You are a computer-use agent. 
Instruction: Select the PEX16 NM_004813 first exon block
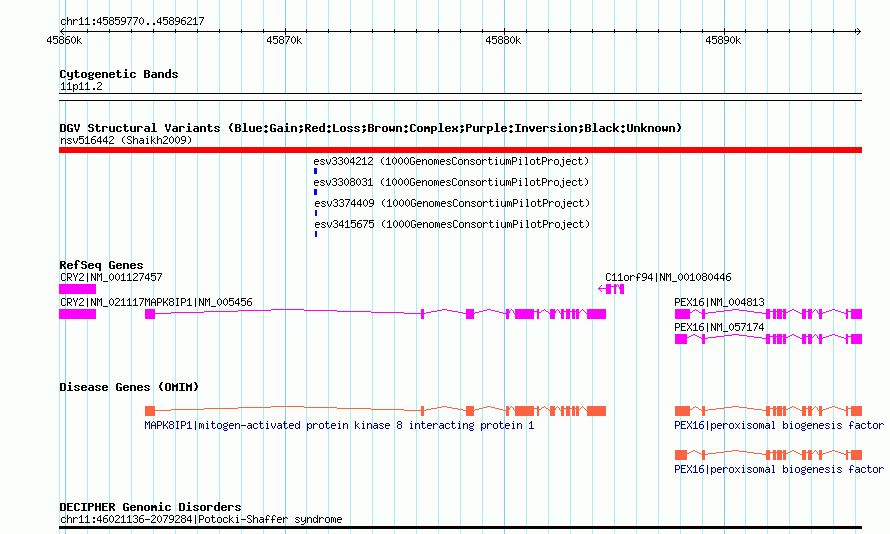point(682,314)
